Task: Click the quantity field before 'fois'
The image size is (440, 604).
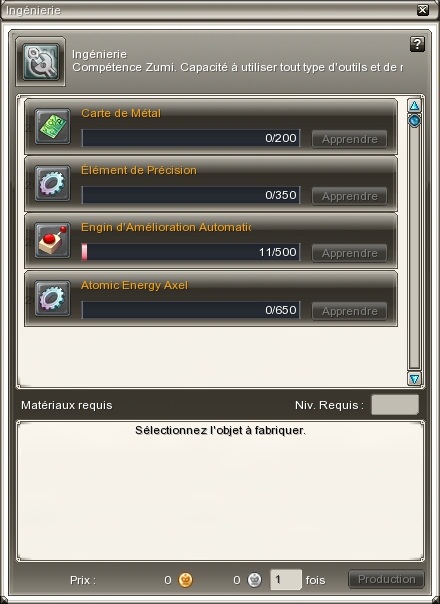Action: tap(286, 580)
